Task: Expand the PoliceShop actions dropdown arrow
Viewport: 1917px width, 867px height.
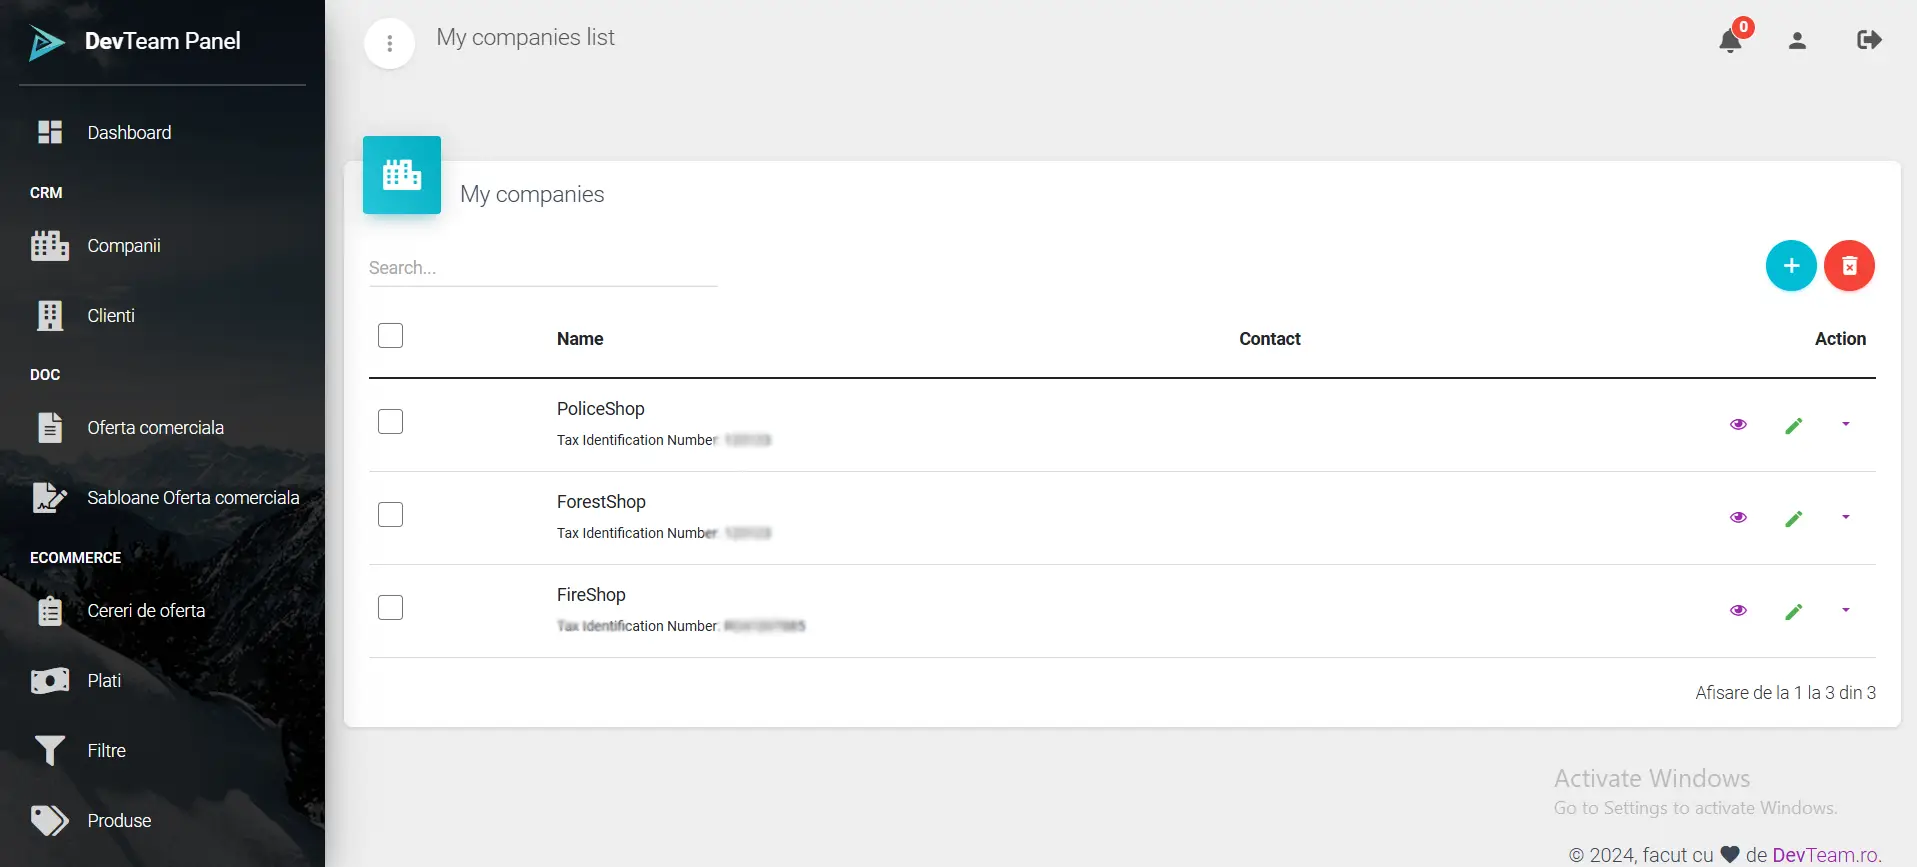Action: tap(1845, 425)
